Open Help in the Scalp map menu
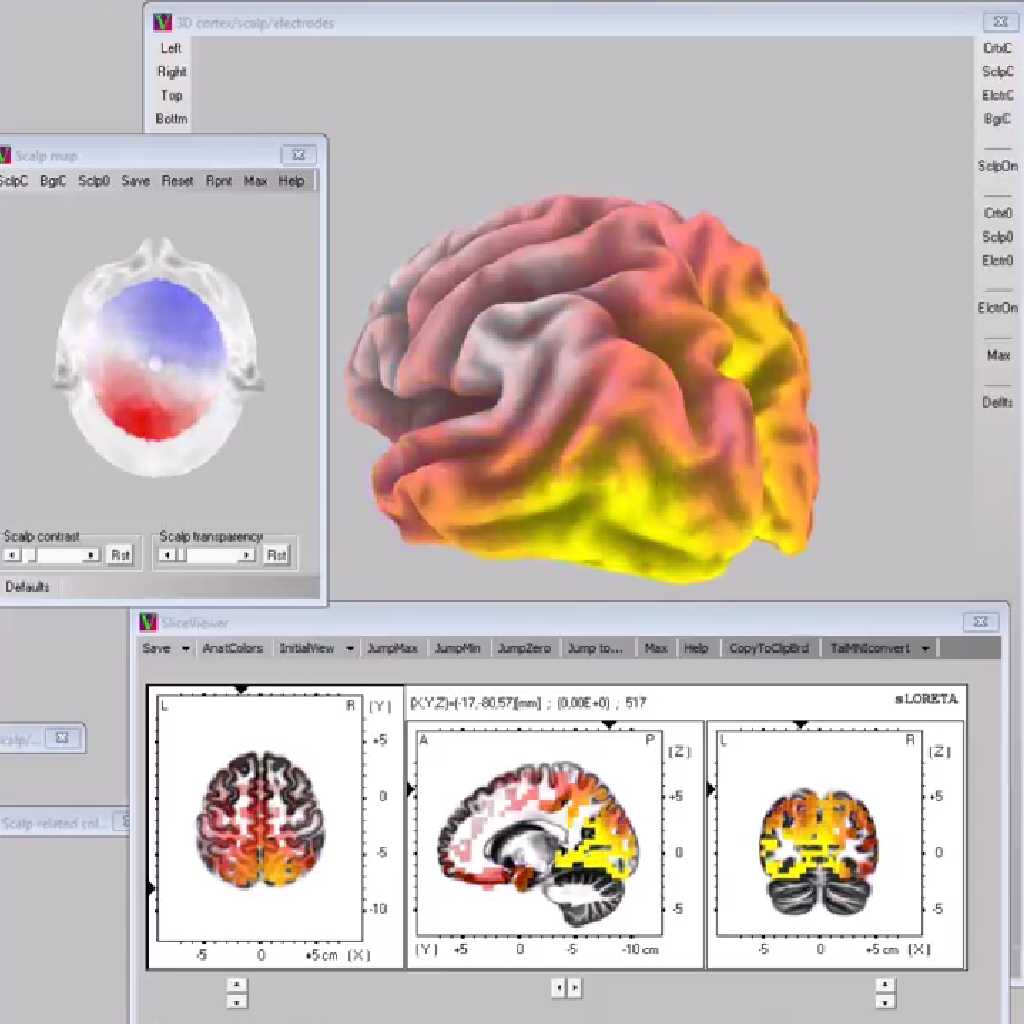Screen dimensions: 1024x1024 pyautogui.click(x=291, y=181)
